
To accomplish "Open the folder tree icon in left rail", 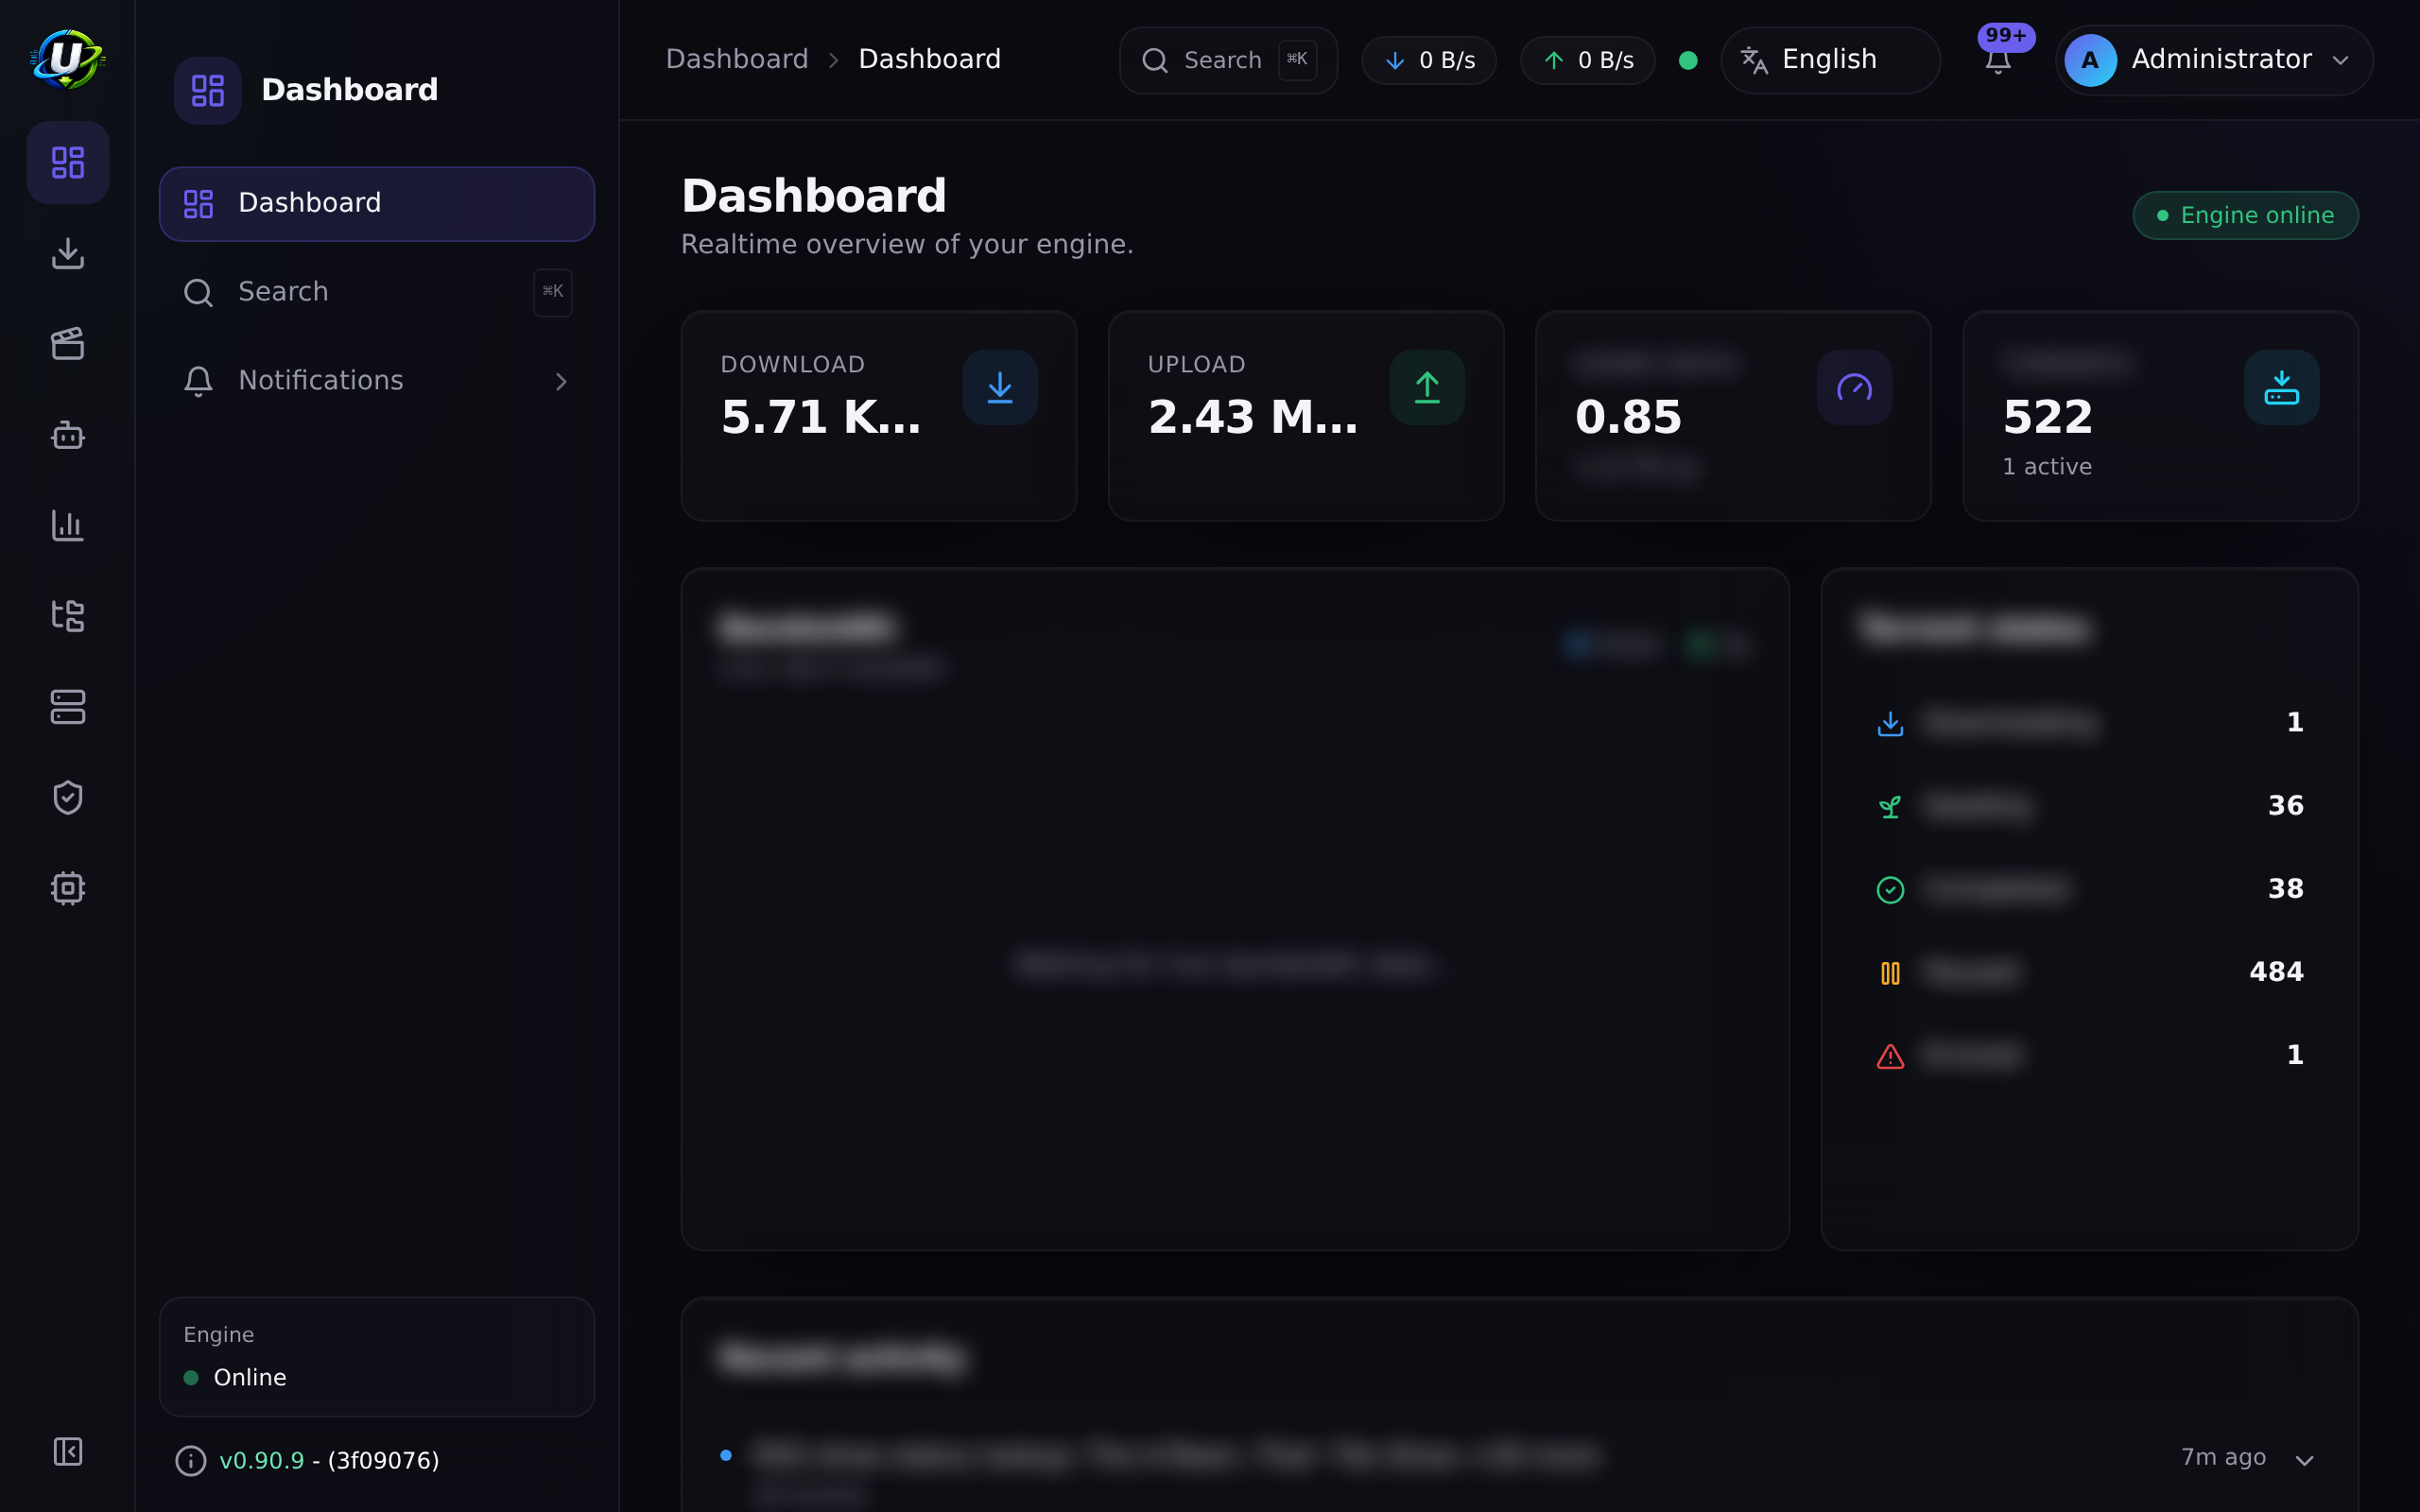I will tap(68, 616).
